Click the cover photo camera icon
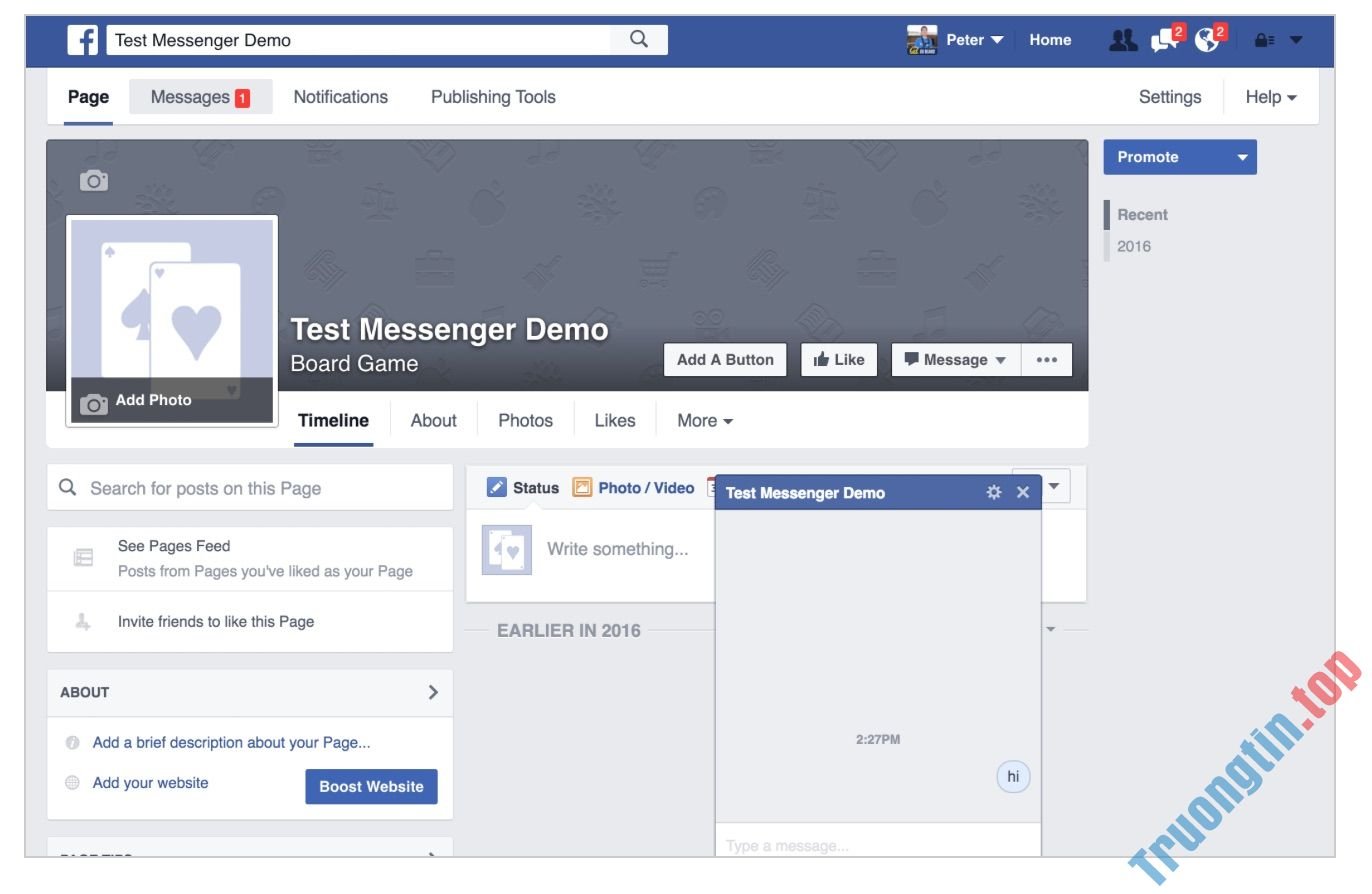The image size is (1372, 894). coord(92,181)
